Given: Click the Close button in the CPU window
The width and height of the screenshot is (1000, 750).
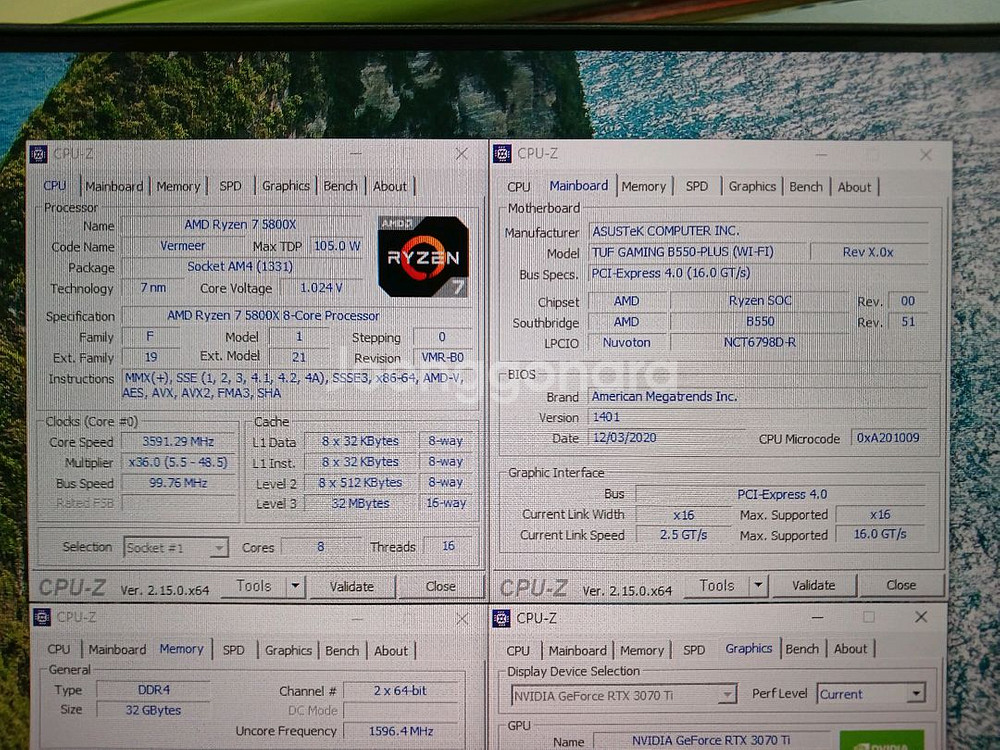Looking at the screenshot, I should click(440, 586).
